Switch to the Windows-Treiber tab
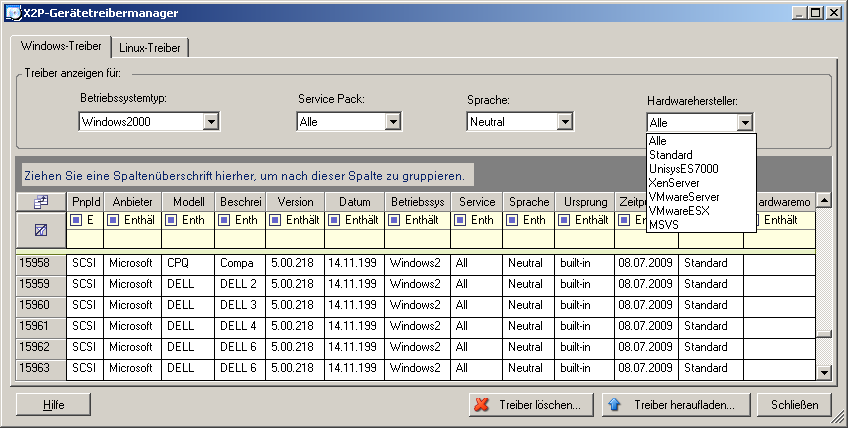The height and width of the screenshot is (428, 848). coord(61,46)
